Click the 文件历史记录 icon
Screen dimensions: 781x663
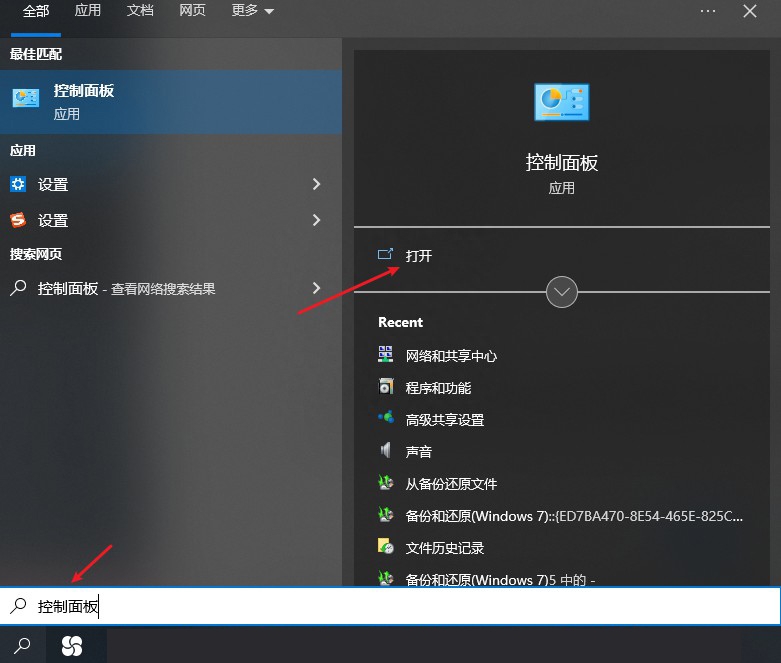[x=386, y=546]
